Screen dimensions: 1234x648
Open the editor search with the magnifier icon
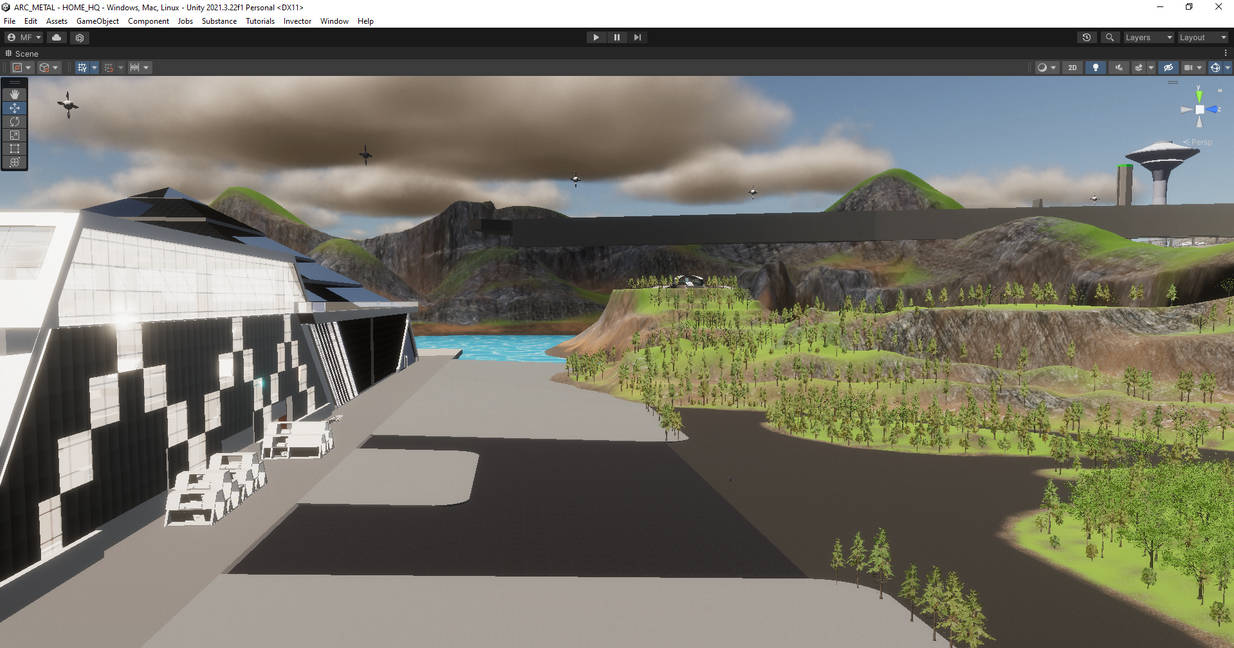coord(1108,37)
